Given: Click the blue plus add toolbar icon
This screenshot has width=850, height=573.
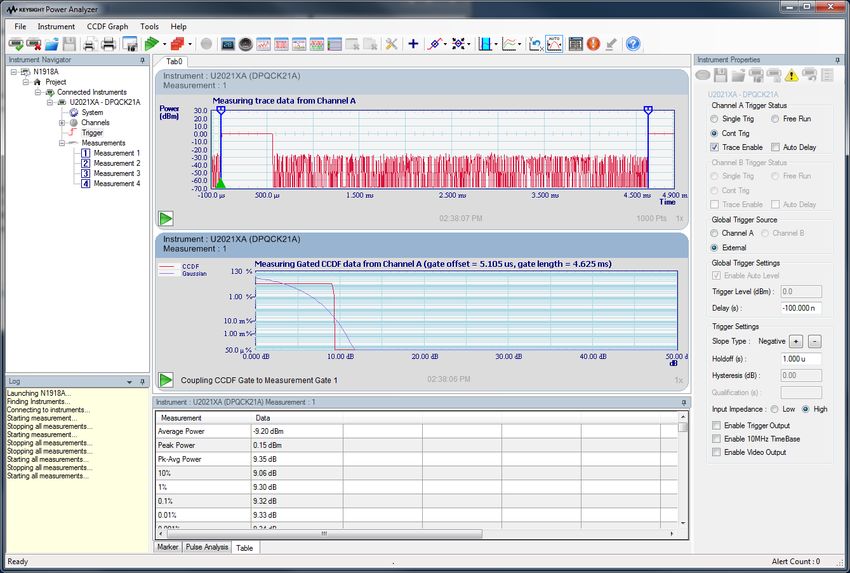Looking at the screenshot, I should click(413, 44).
